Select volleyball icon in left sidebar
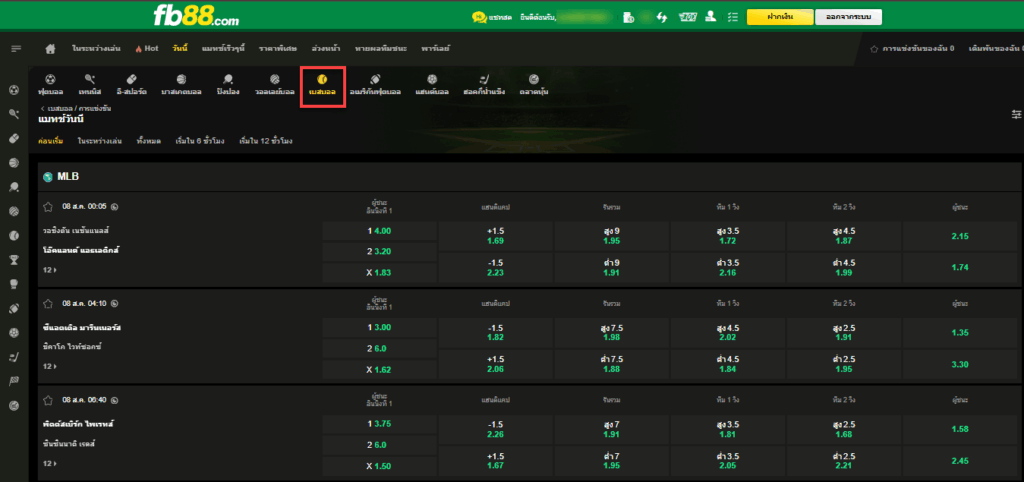1024x482 pixels. (14, 211)
